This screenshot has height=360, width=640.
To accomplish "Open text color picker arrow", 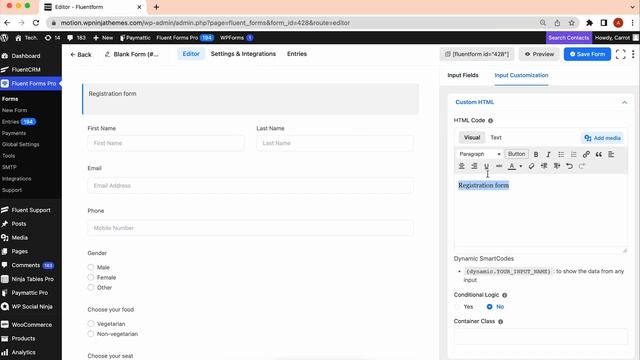I will (x=521, y=166).
